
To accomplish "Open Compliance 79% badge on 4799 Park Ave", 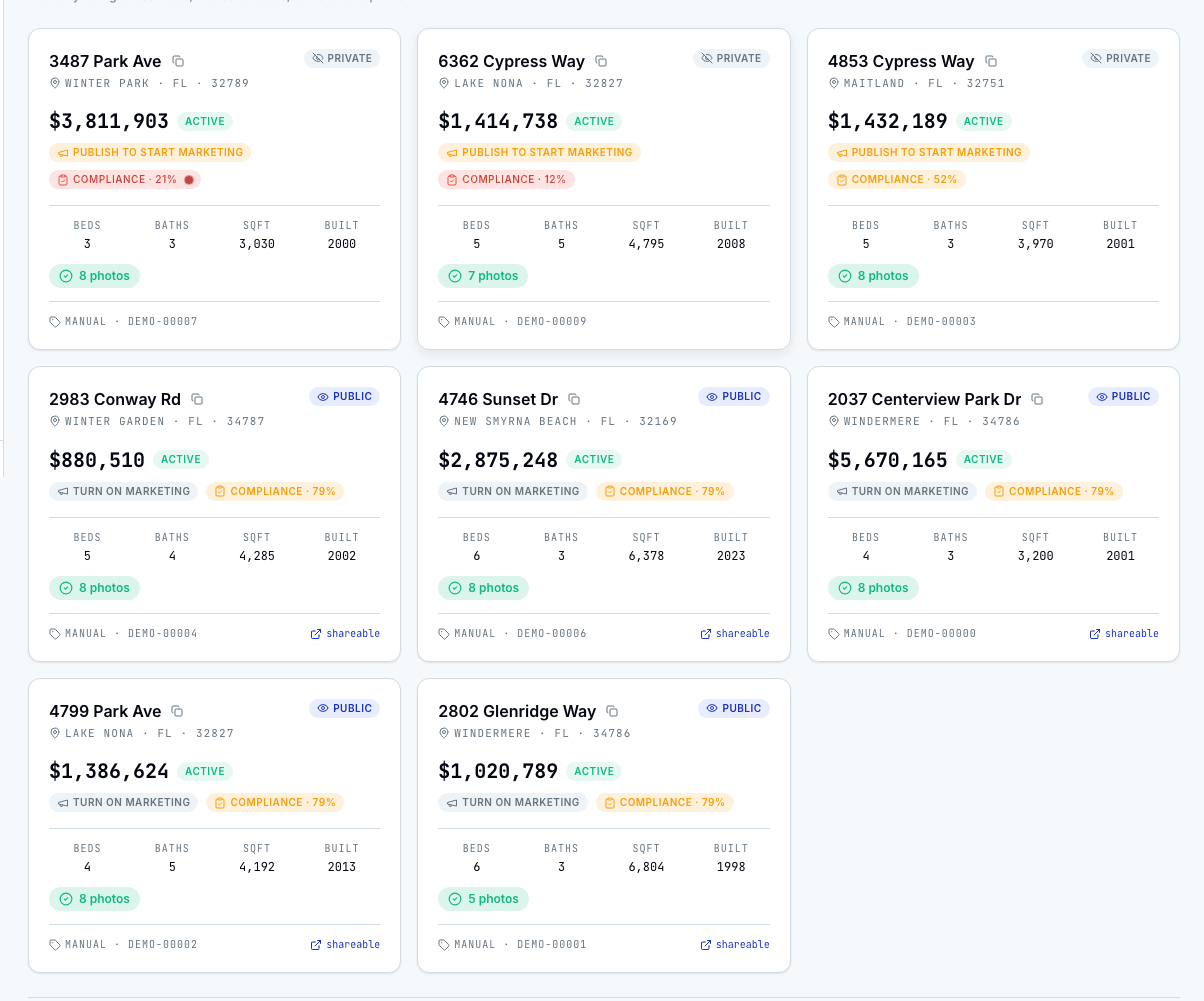I will coord(275,802).
